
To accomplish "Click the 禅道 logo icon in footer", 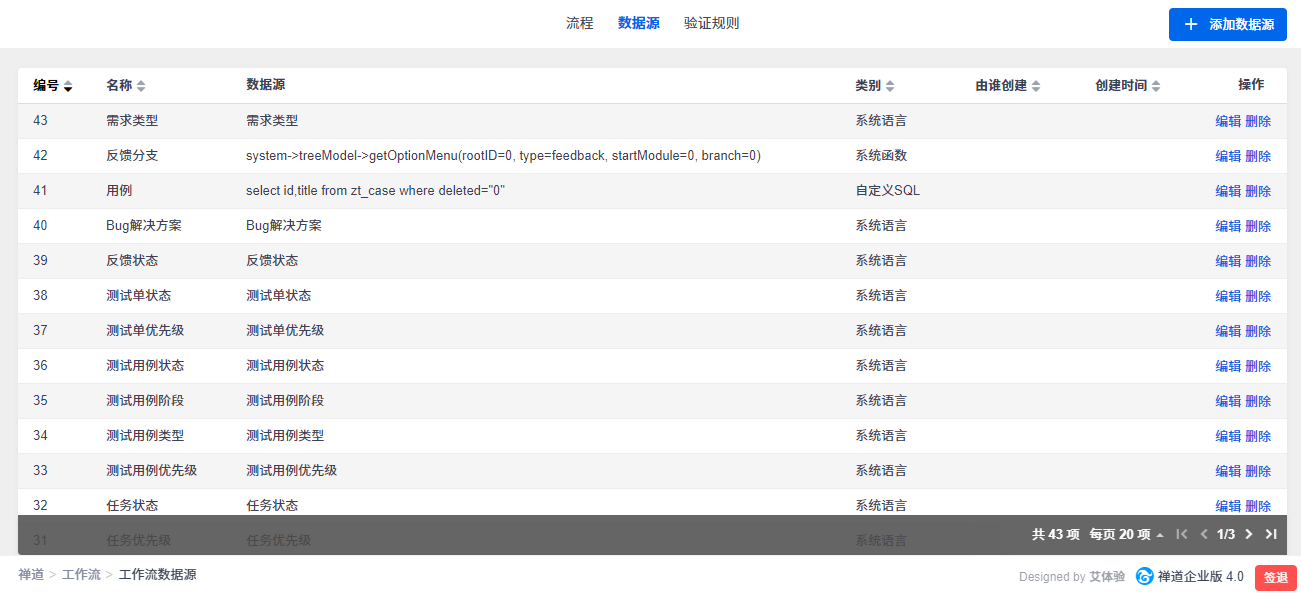I will pyautogui.click(x=1144, y=576).
